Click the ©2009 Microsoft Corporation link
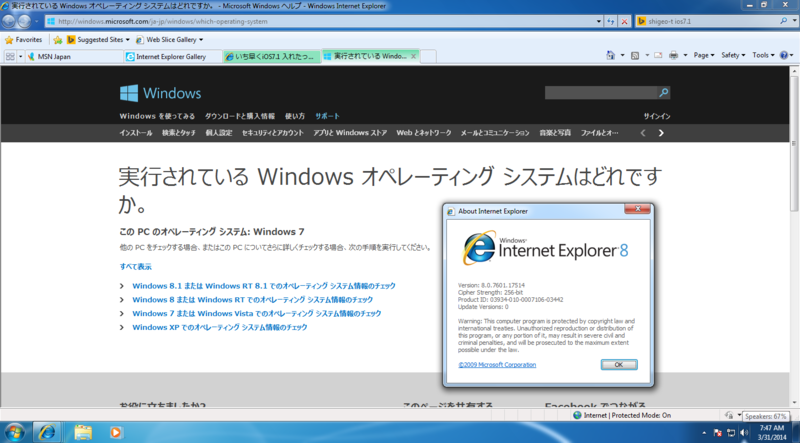The width and height of the screenshot is (800, 443). coord(497,364)
